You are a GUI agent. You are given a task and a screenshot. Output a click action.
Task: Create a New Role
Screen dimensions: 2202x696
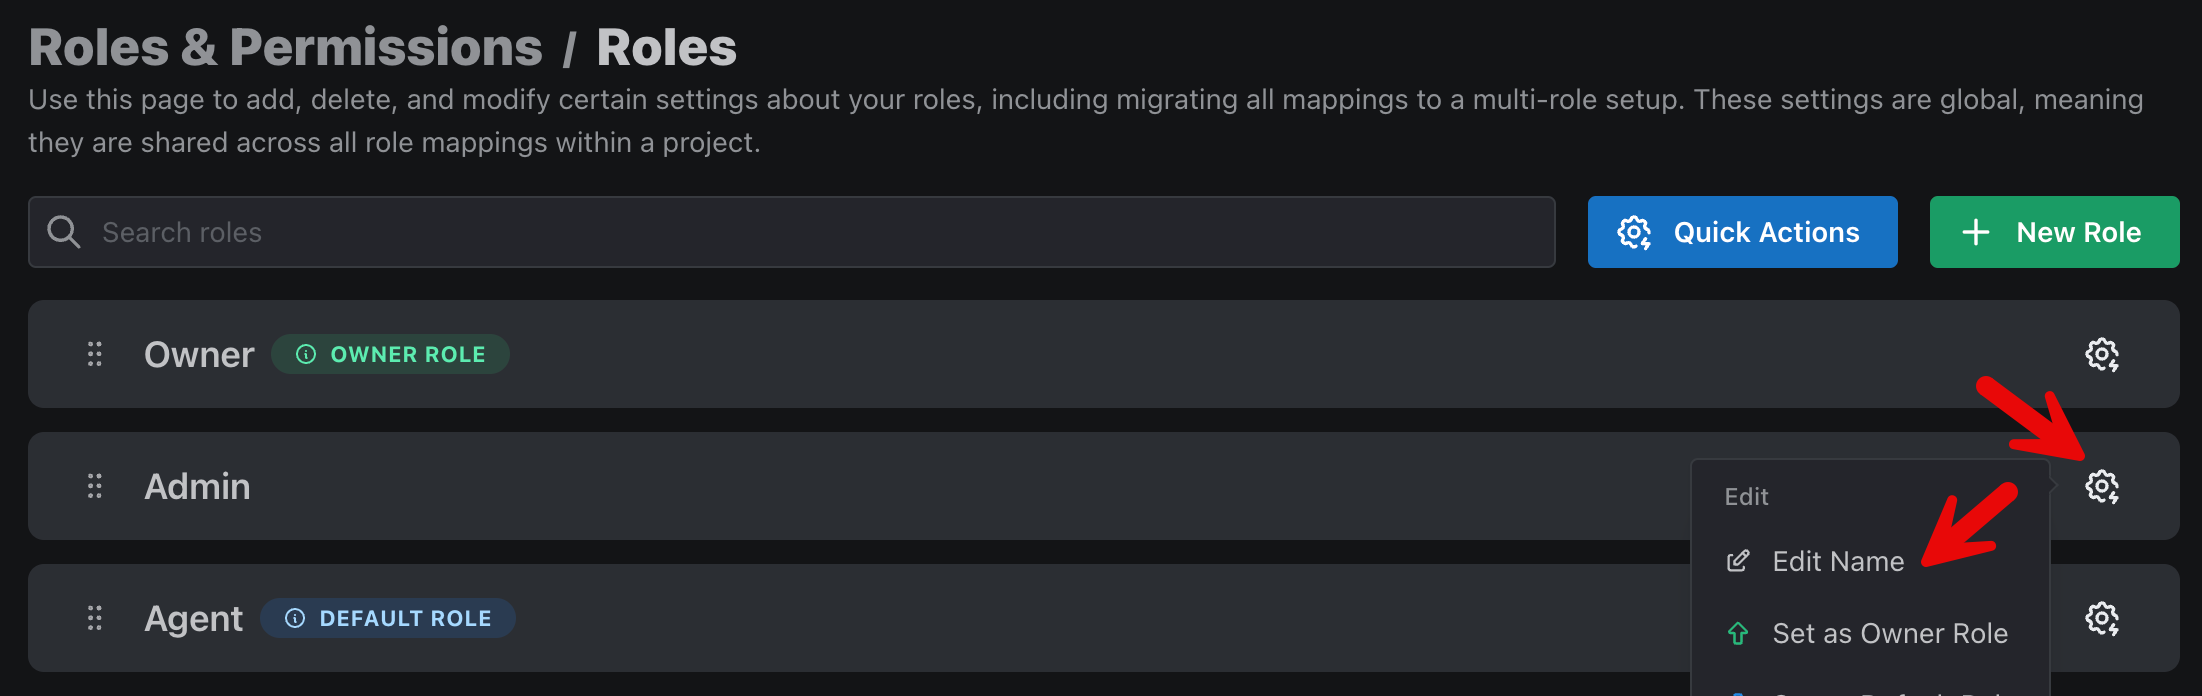[x=2054, y=232]
